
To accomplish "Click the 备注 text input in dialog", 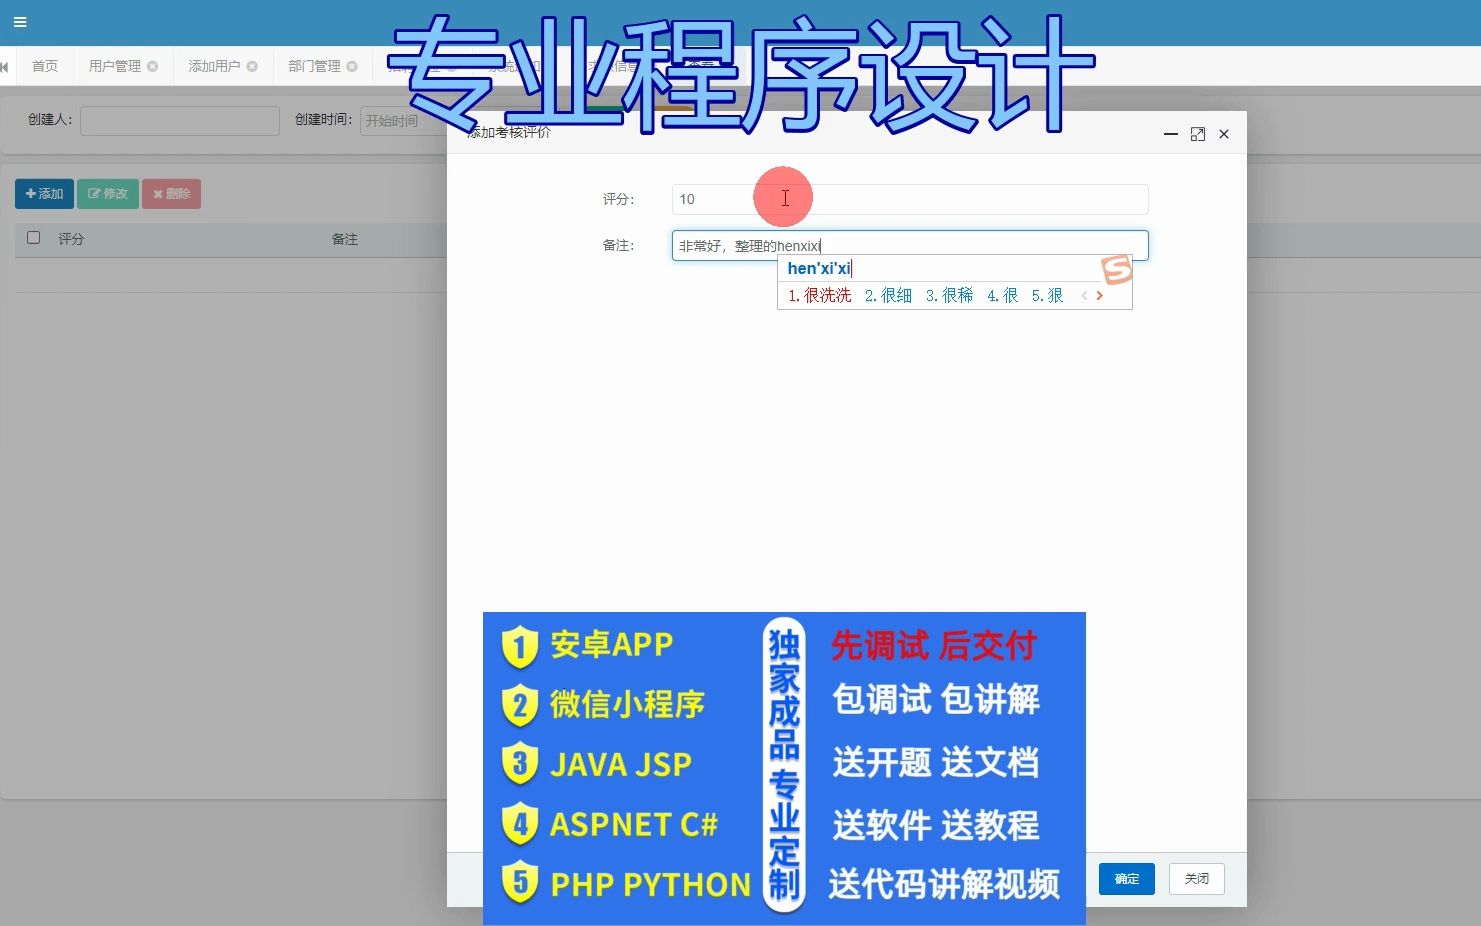I will point(910,246).
